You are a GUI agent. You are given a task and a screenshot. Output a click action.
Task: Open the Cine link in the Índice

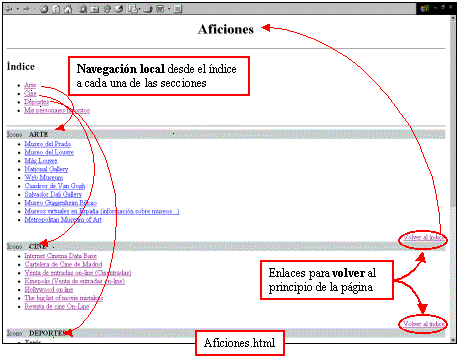pyautogui.click(x=30, y=93)
